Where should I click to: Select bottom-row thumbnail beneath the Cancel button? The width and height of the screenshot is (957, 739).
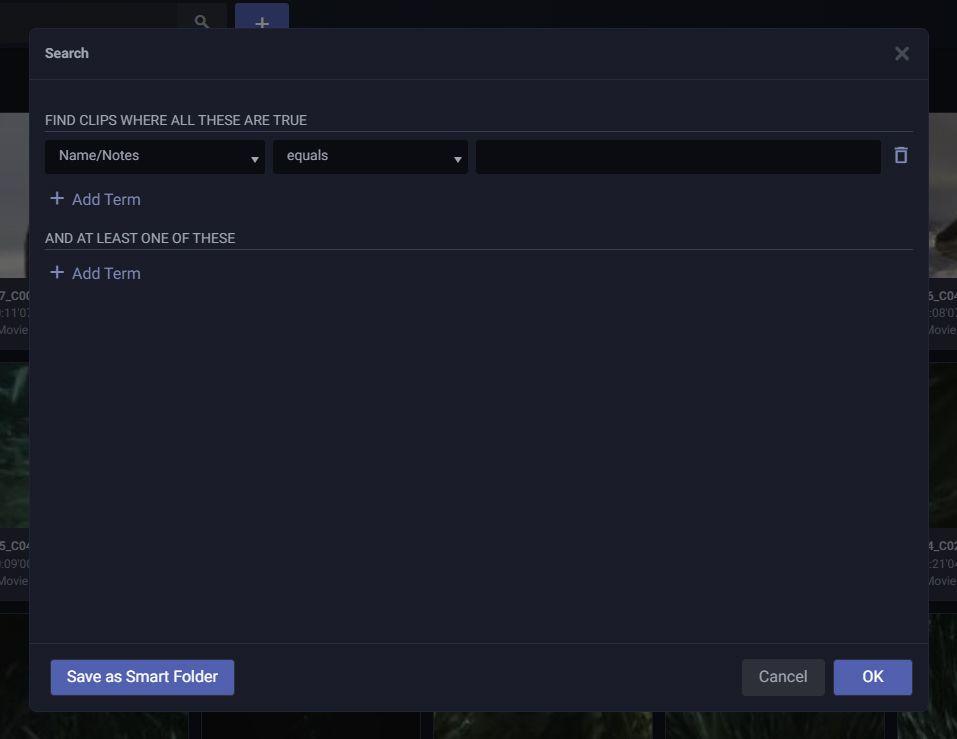point(775,725)
